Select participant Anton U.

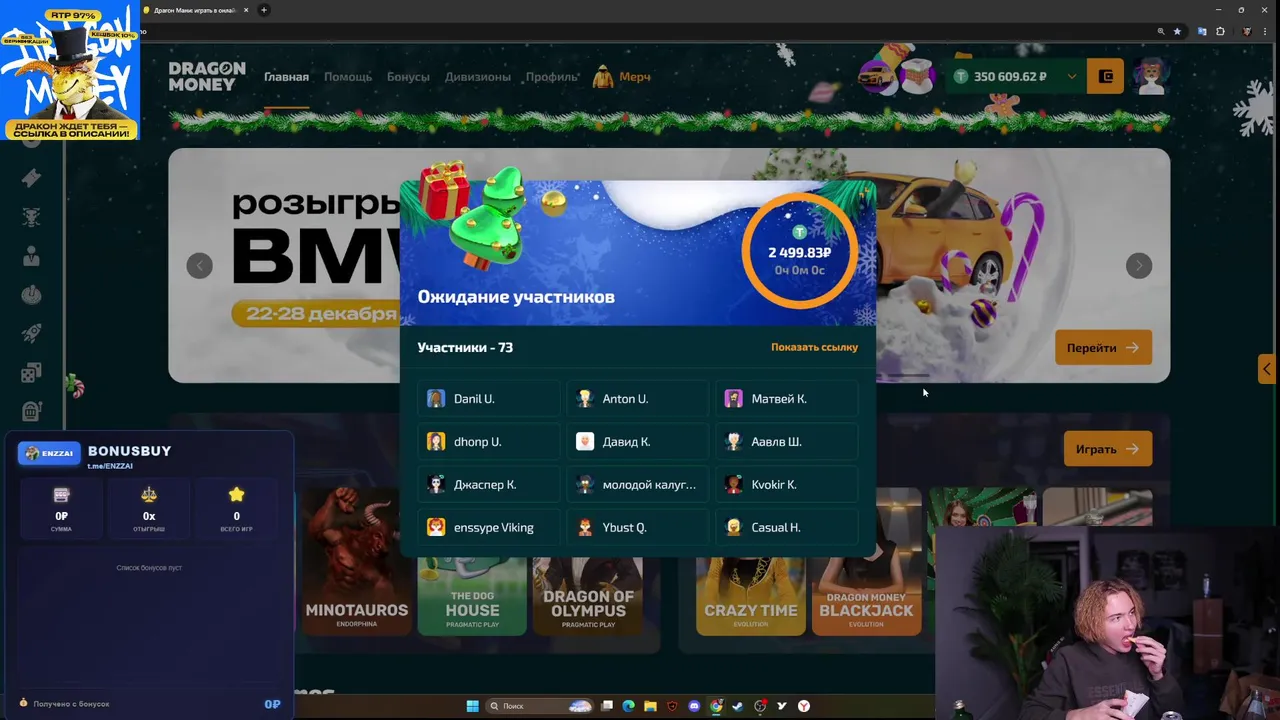pos(638,398)
